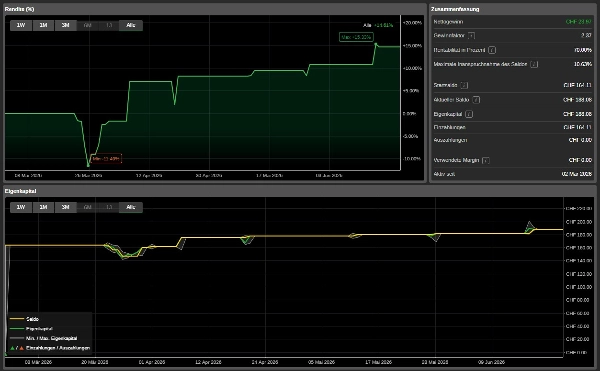600x371 pixels.
Task: Select 3M range in Eigenkapital chart
Action: pos(65,207)
